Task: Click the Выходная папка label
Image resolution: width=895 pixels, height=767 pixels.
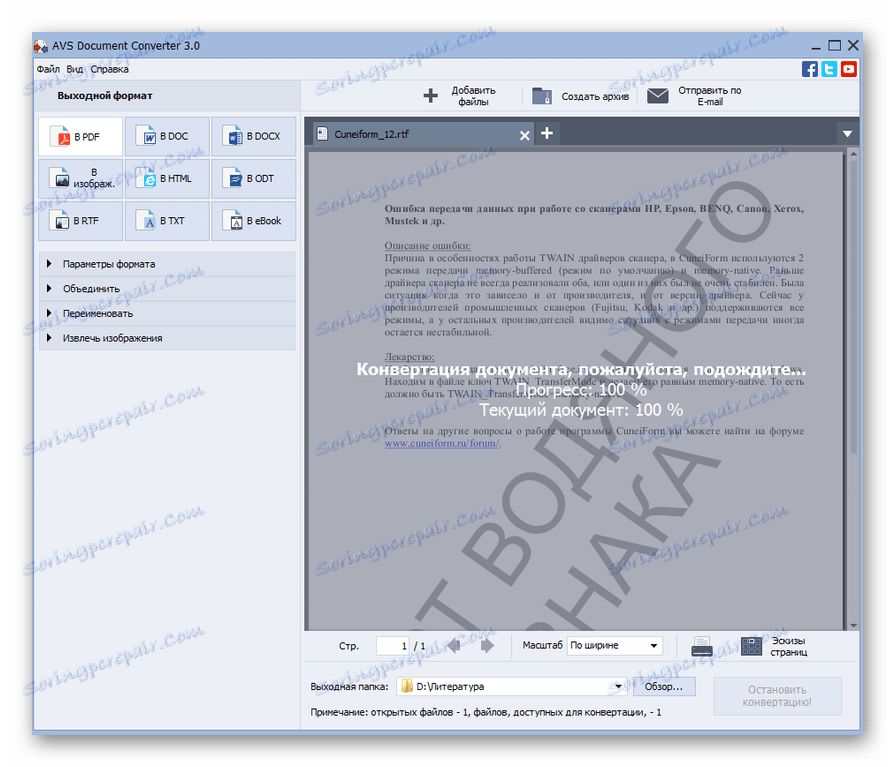Action: pyautogui.click(x=349, y=687)
